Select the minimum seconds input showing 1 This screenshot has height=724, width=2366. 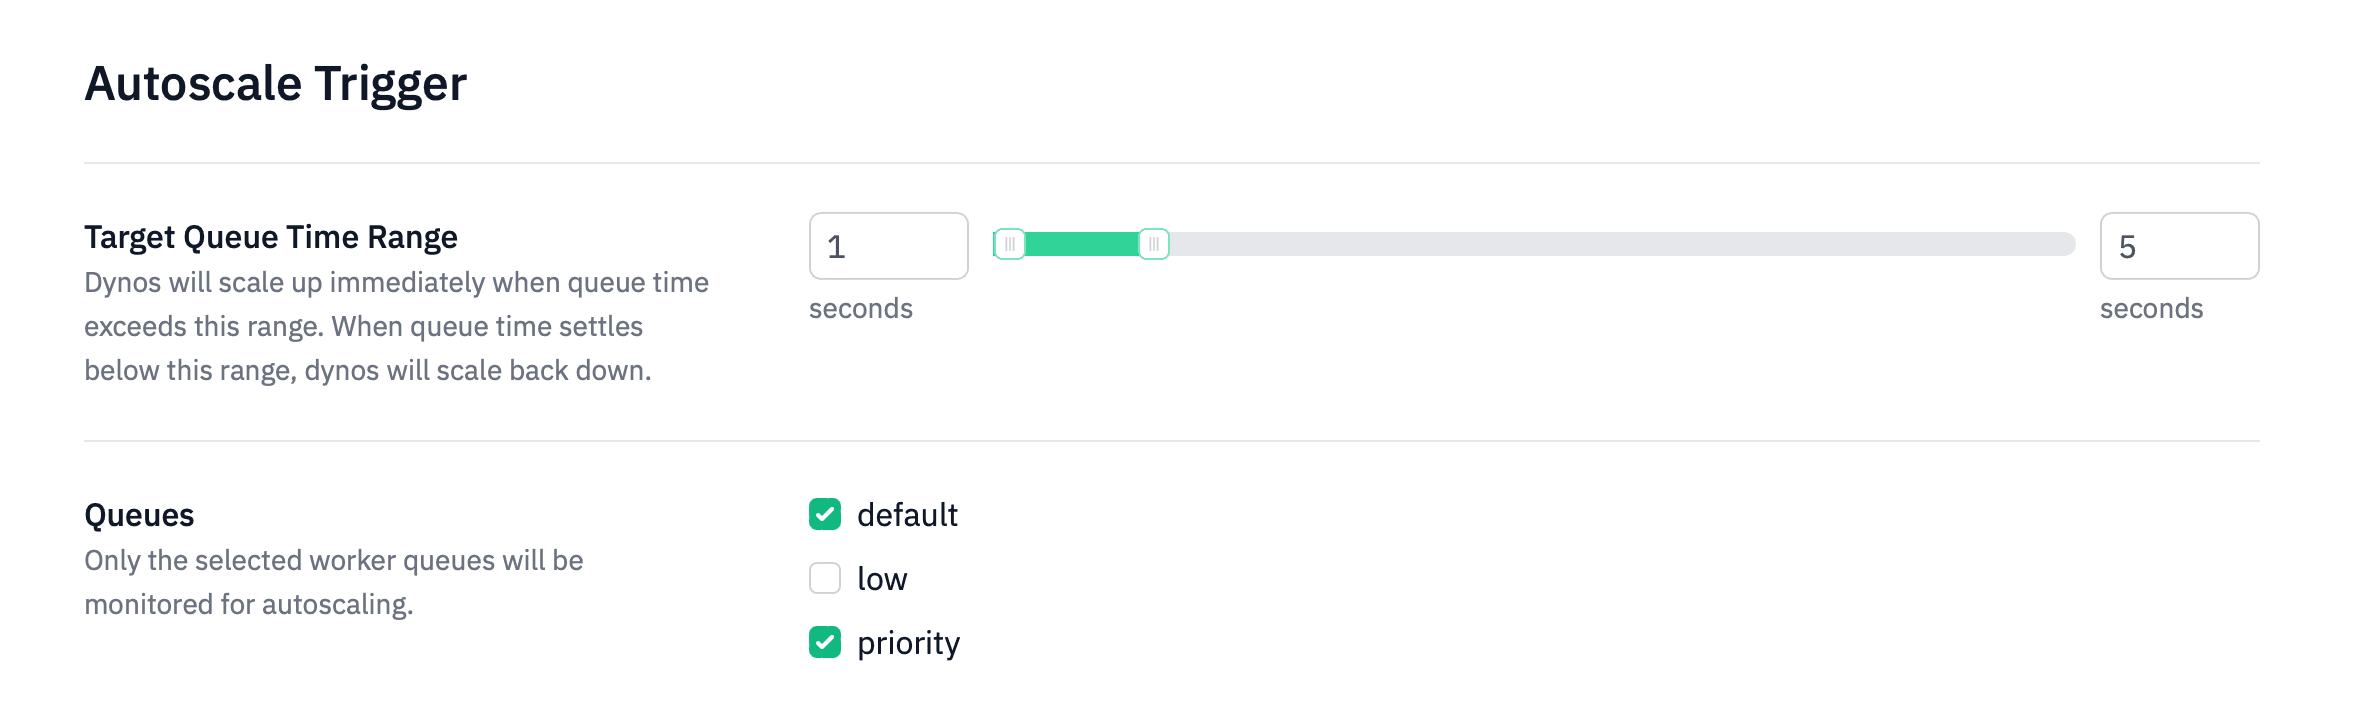pos(887,246)
